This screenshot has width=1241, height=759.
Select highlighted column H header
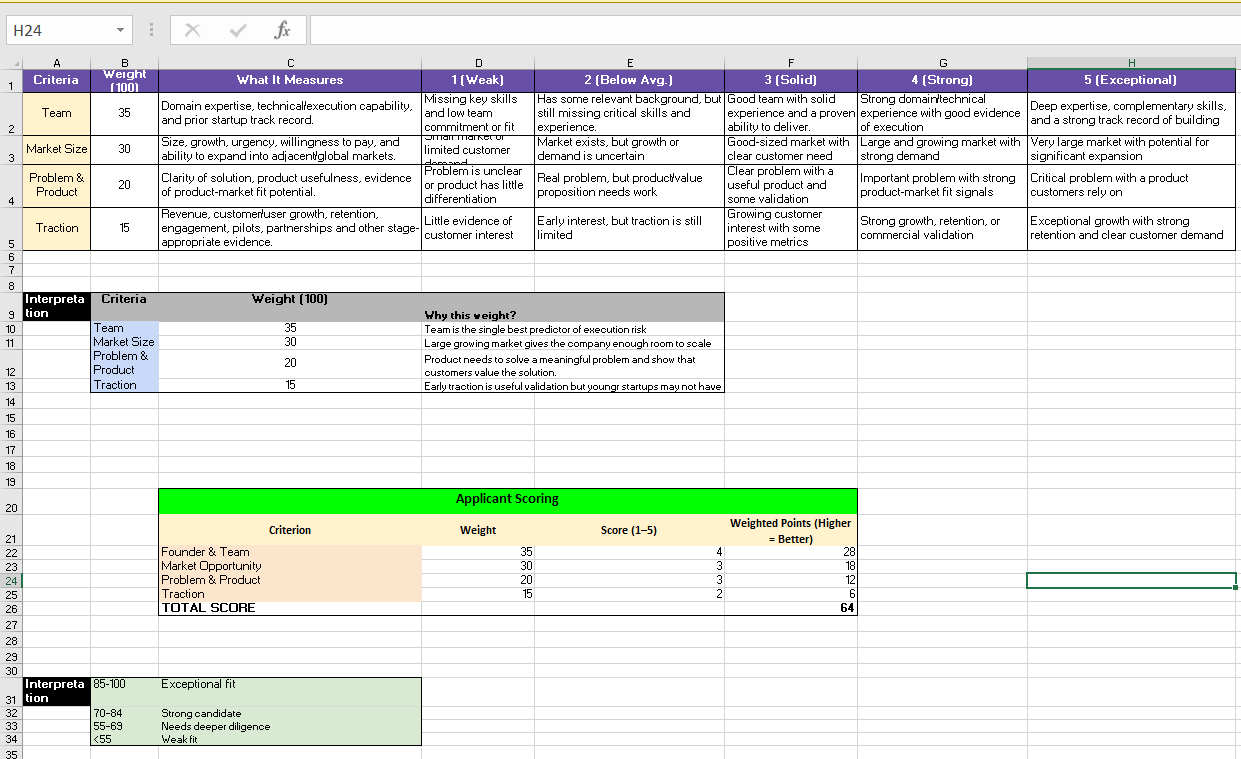pos(1131,62)
